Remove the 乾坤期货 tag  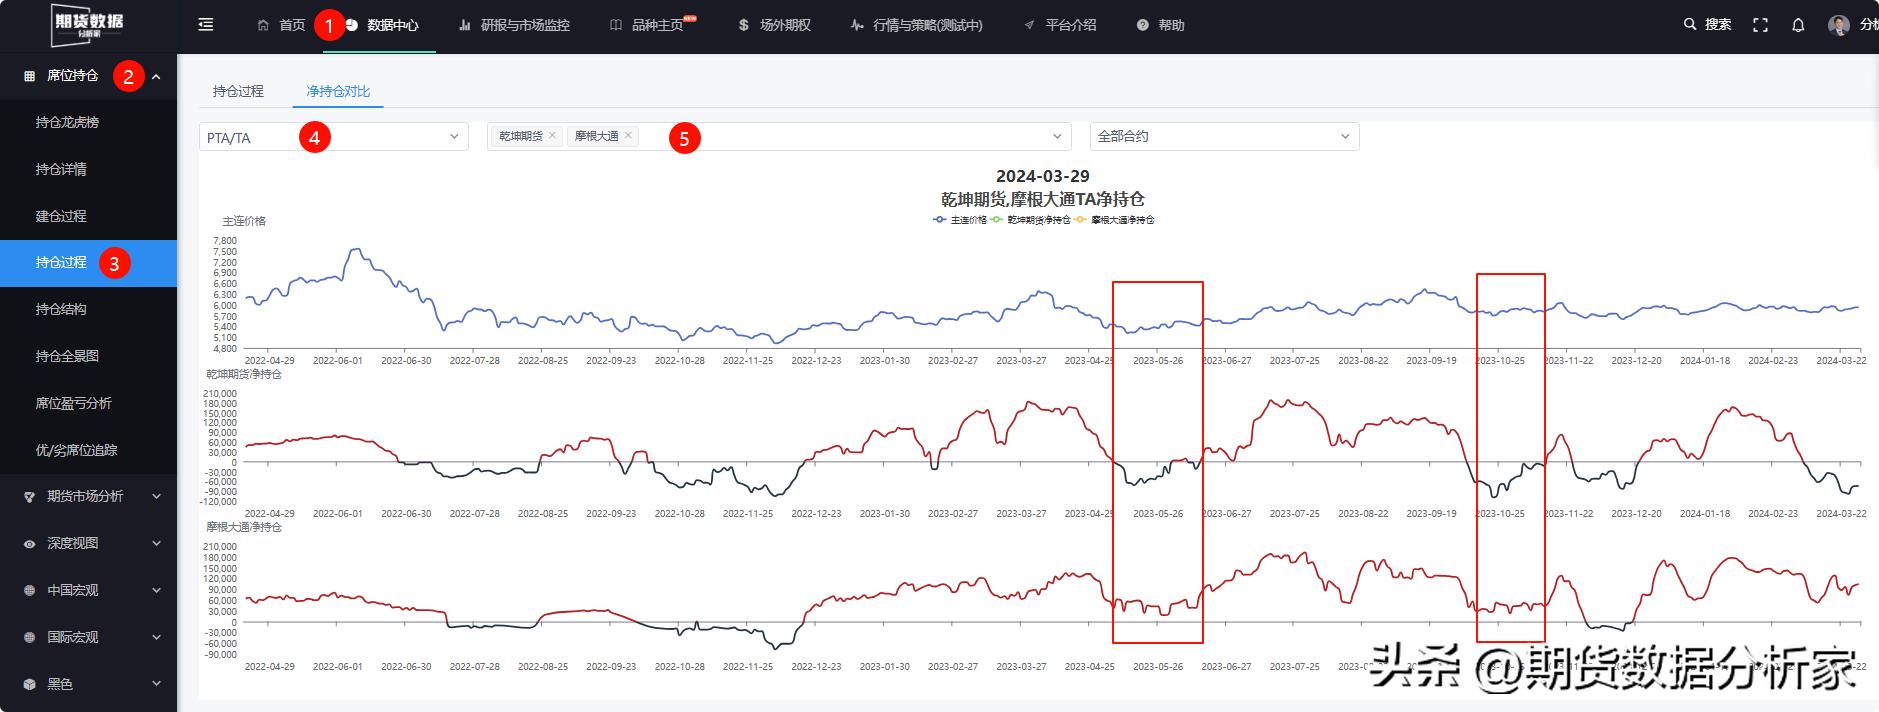pyautogui.click(x=552, y=136)
